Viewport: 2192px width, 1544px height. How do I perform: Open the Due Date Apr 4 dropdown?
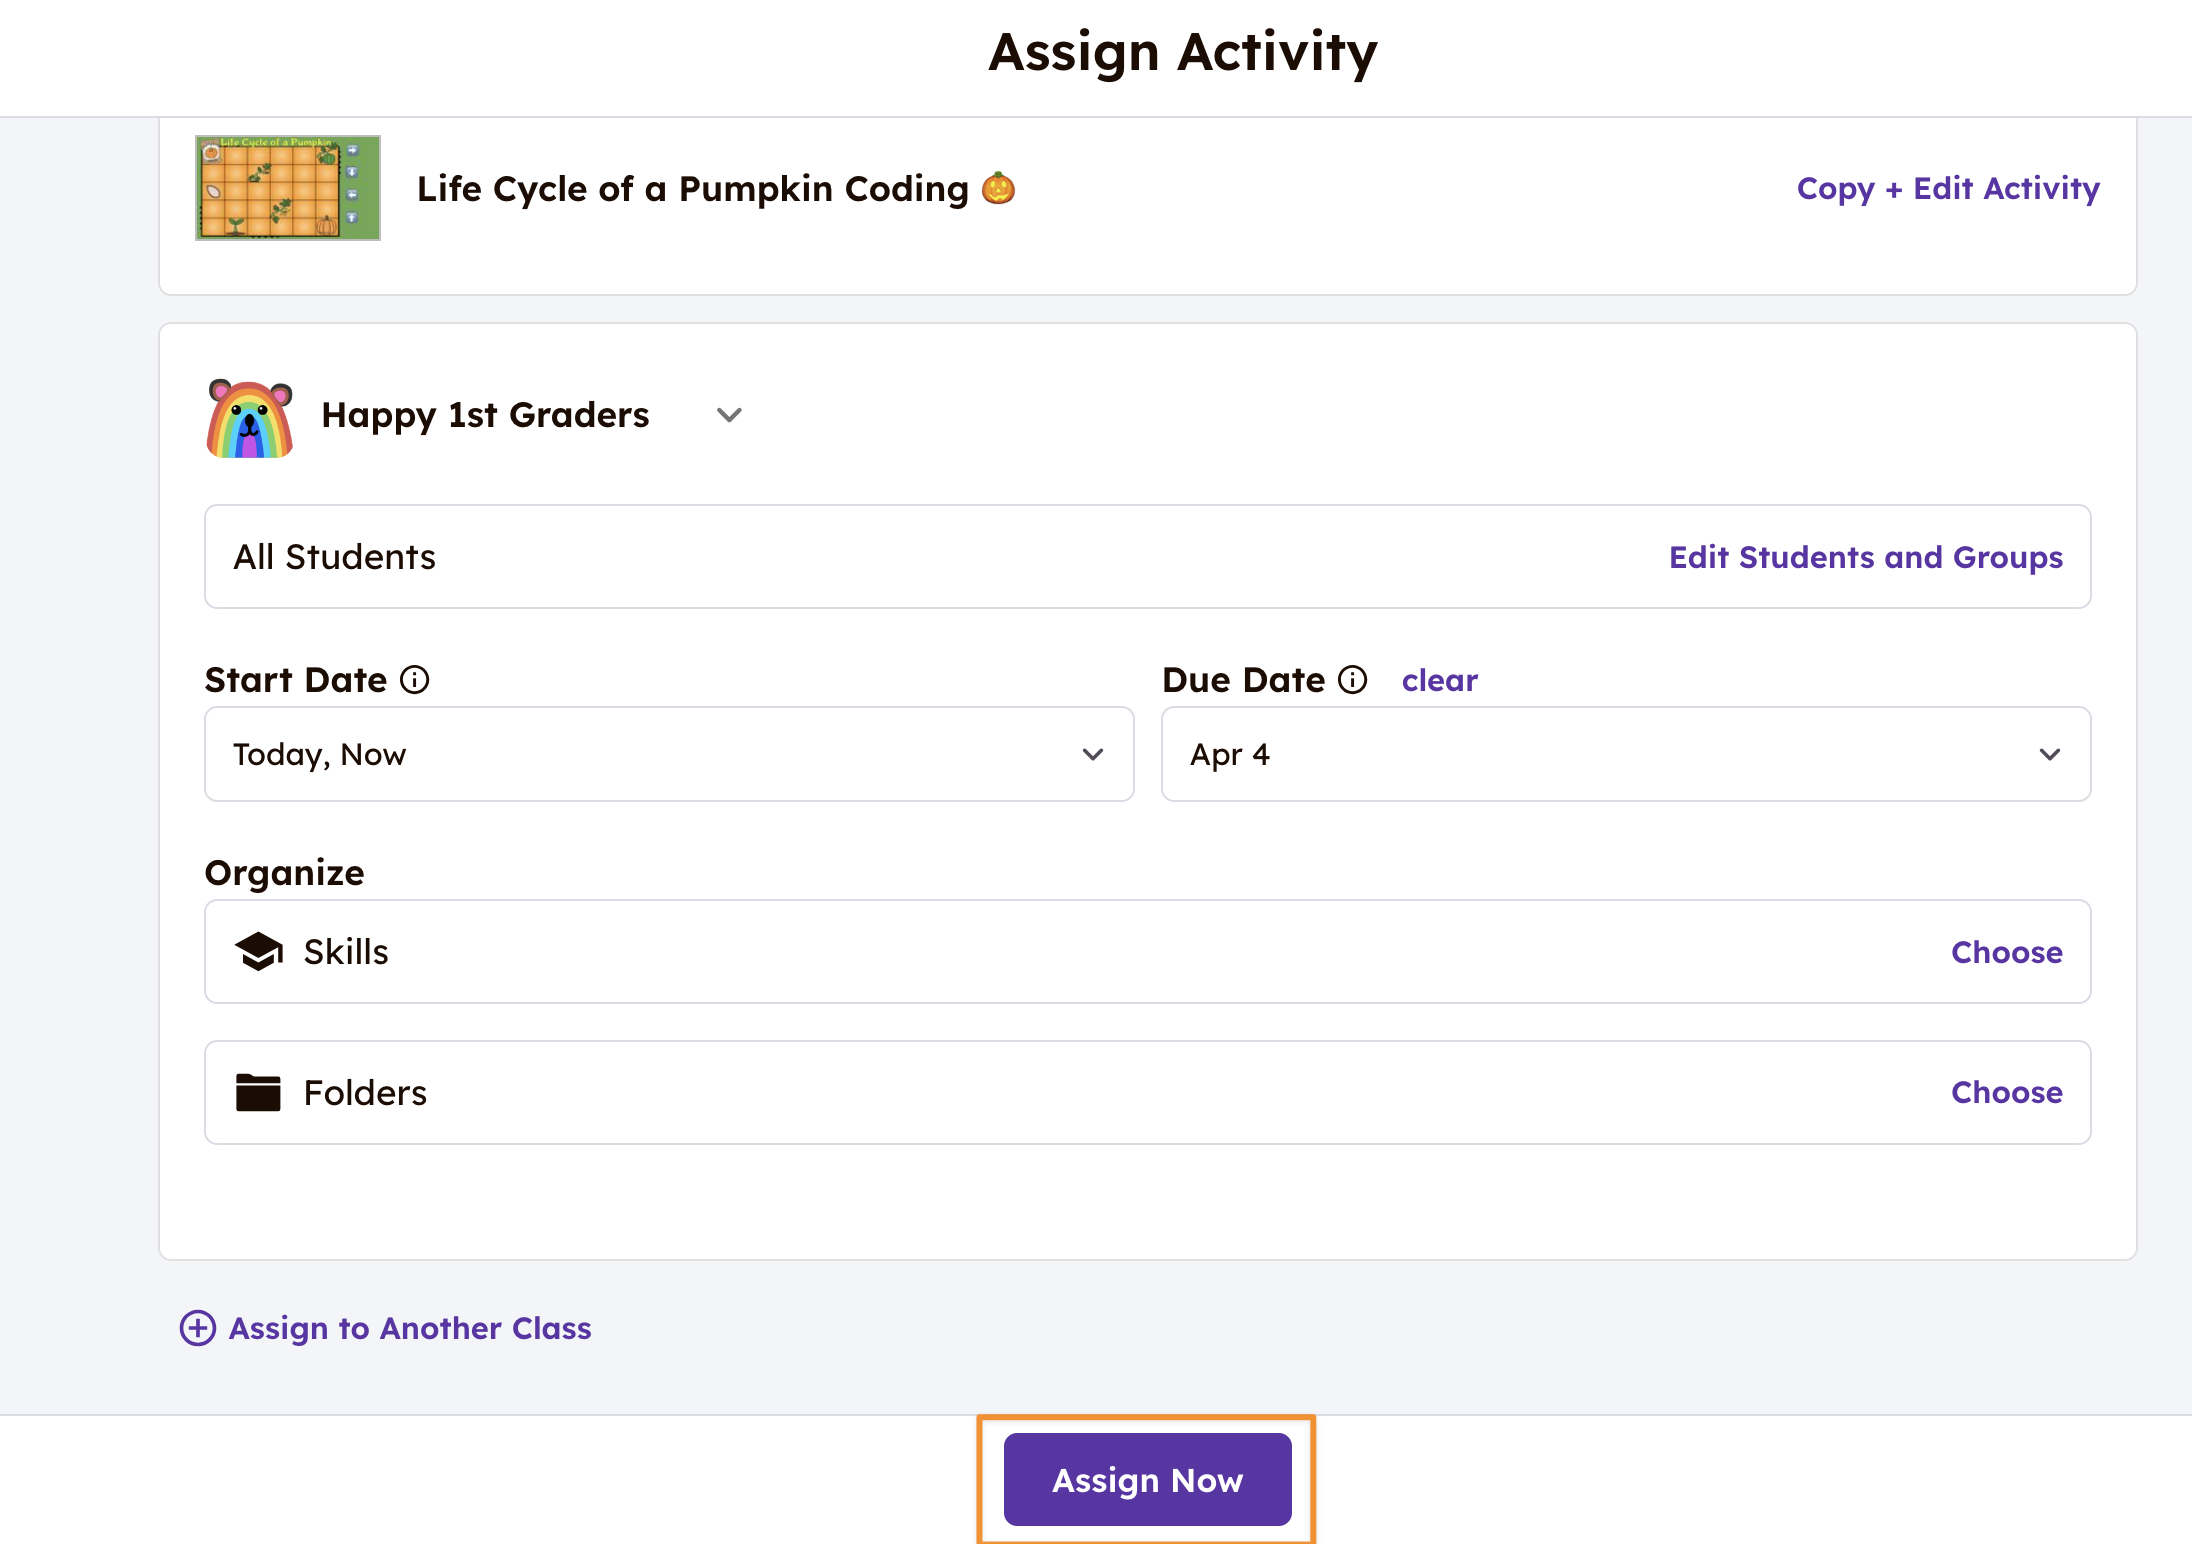click(x=1625, y=754)
